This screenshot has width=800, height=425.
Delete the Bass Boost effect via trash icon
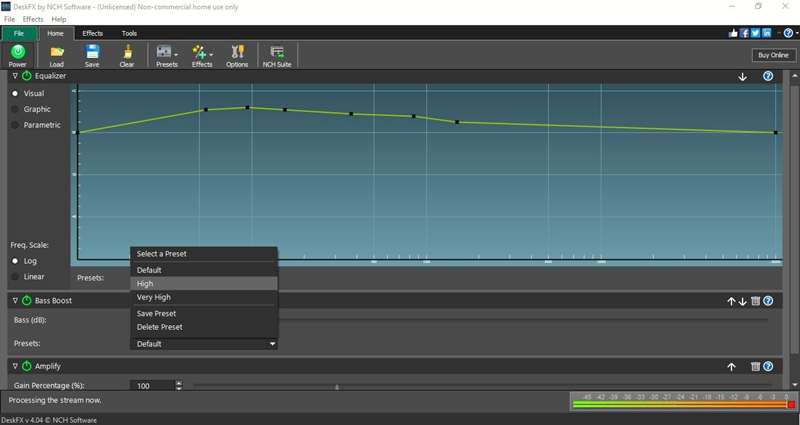point(756,301)
